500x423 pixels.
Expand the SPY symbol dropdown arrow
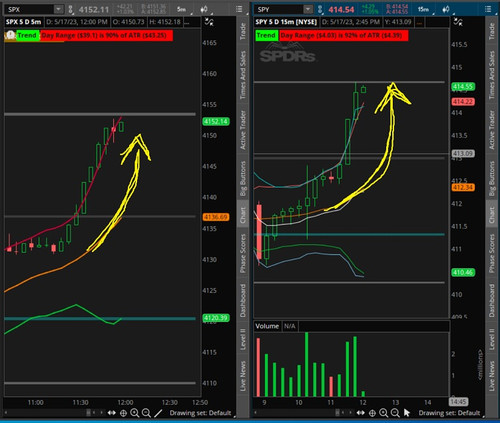pyautogui.click(x=308, y=9)
